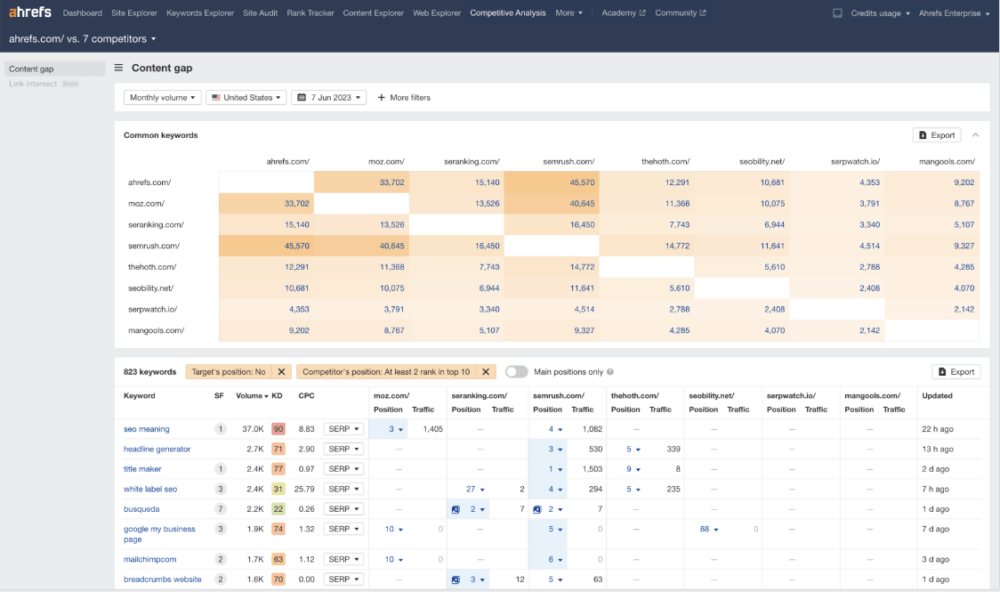Click the Export icon on the keywords table

(942, 371)
